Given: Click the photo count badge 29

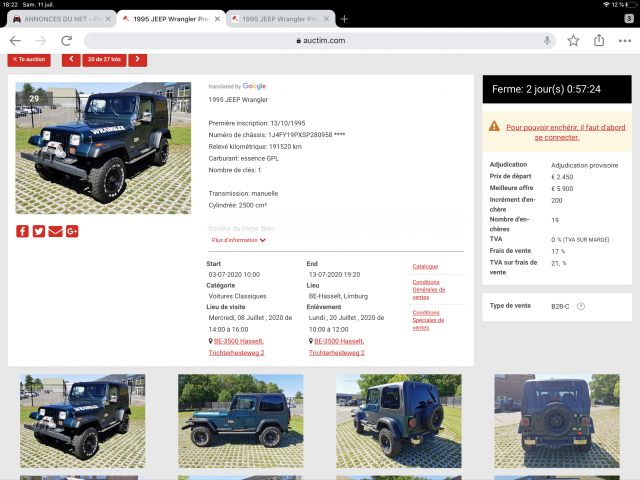Looking at the screenshot, I should [34, 98].
